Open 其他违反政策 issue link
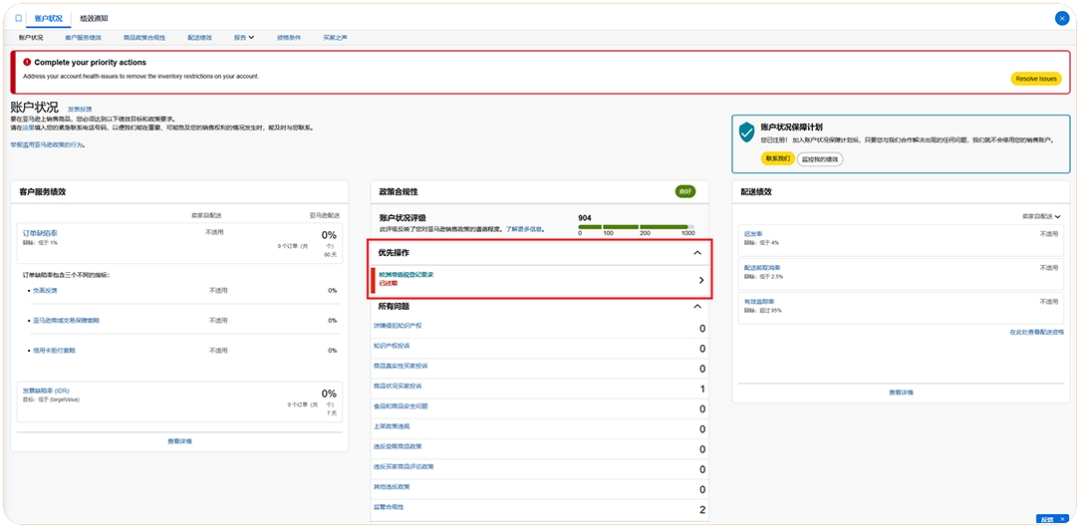This screenshot has height=528, width=1080. [x=391, y=487]
